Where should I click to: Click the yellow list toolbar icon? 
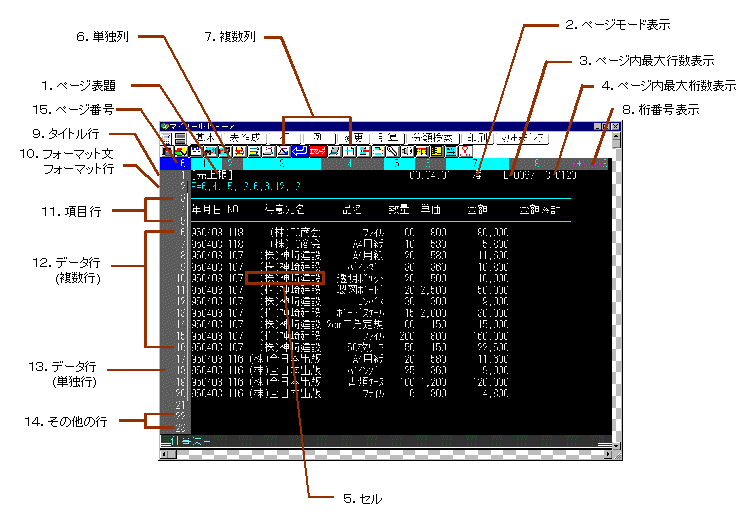[436, 151]
